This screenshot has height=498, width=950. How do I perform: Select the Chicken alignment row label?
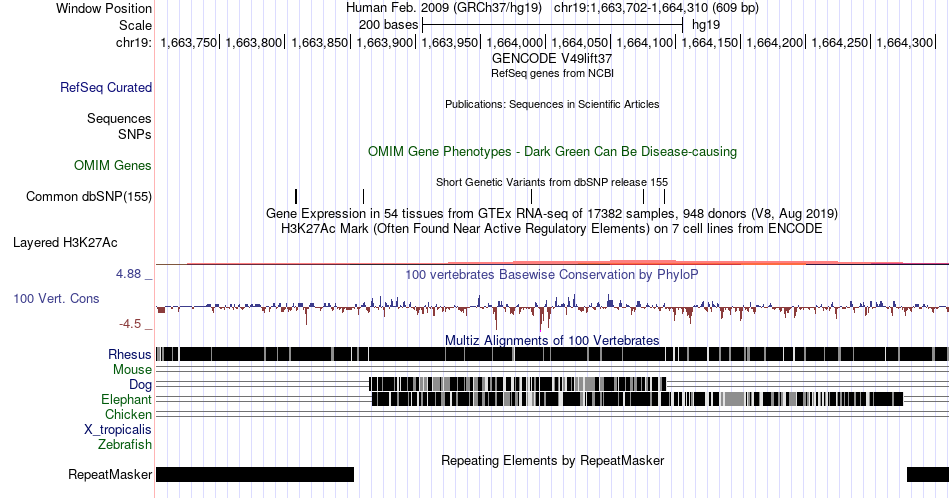(128, 414)
